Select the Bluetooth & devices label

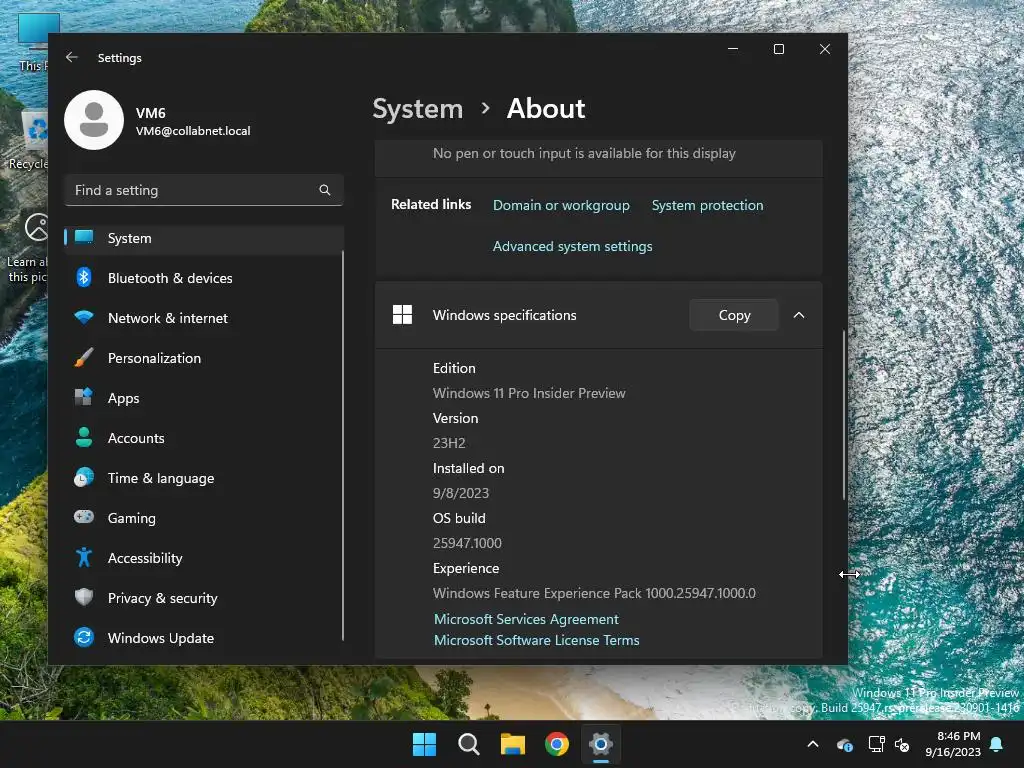click(170, 278)
